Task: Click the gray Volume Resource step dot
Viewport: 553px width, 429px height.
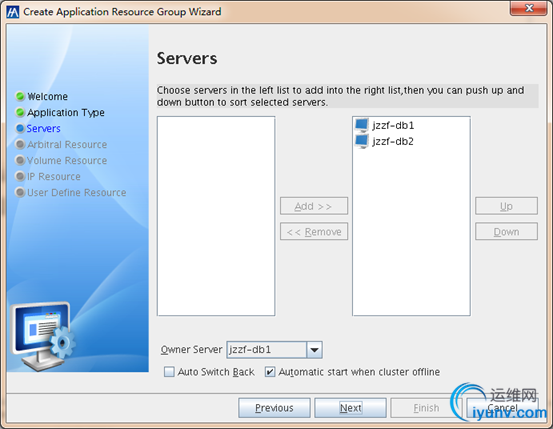Action: coord(20,160)
